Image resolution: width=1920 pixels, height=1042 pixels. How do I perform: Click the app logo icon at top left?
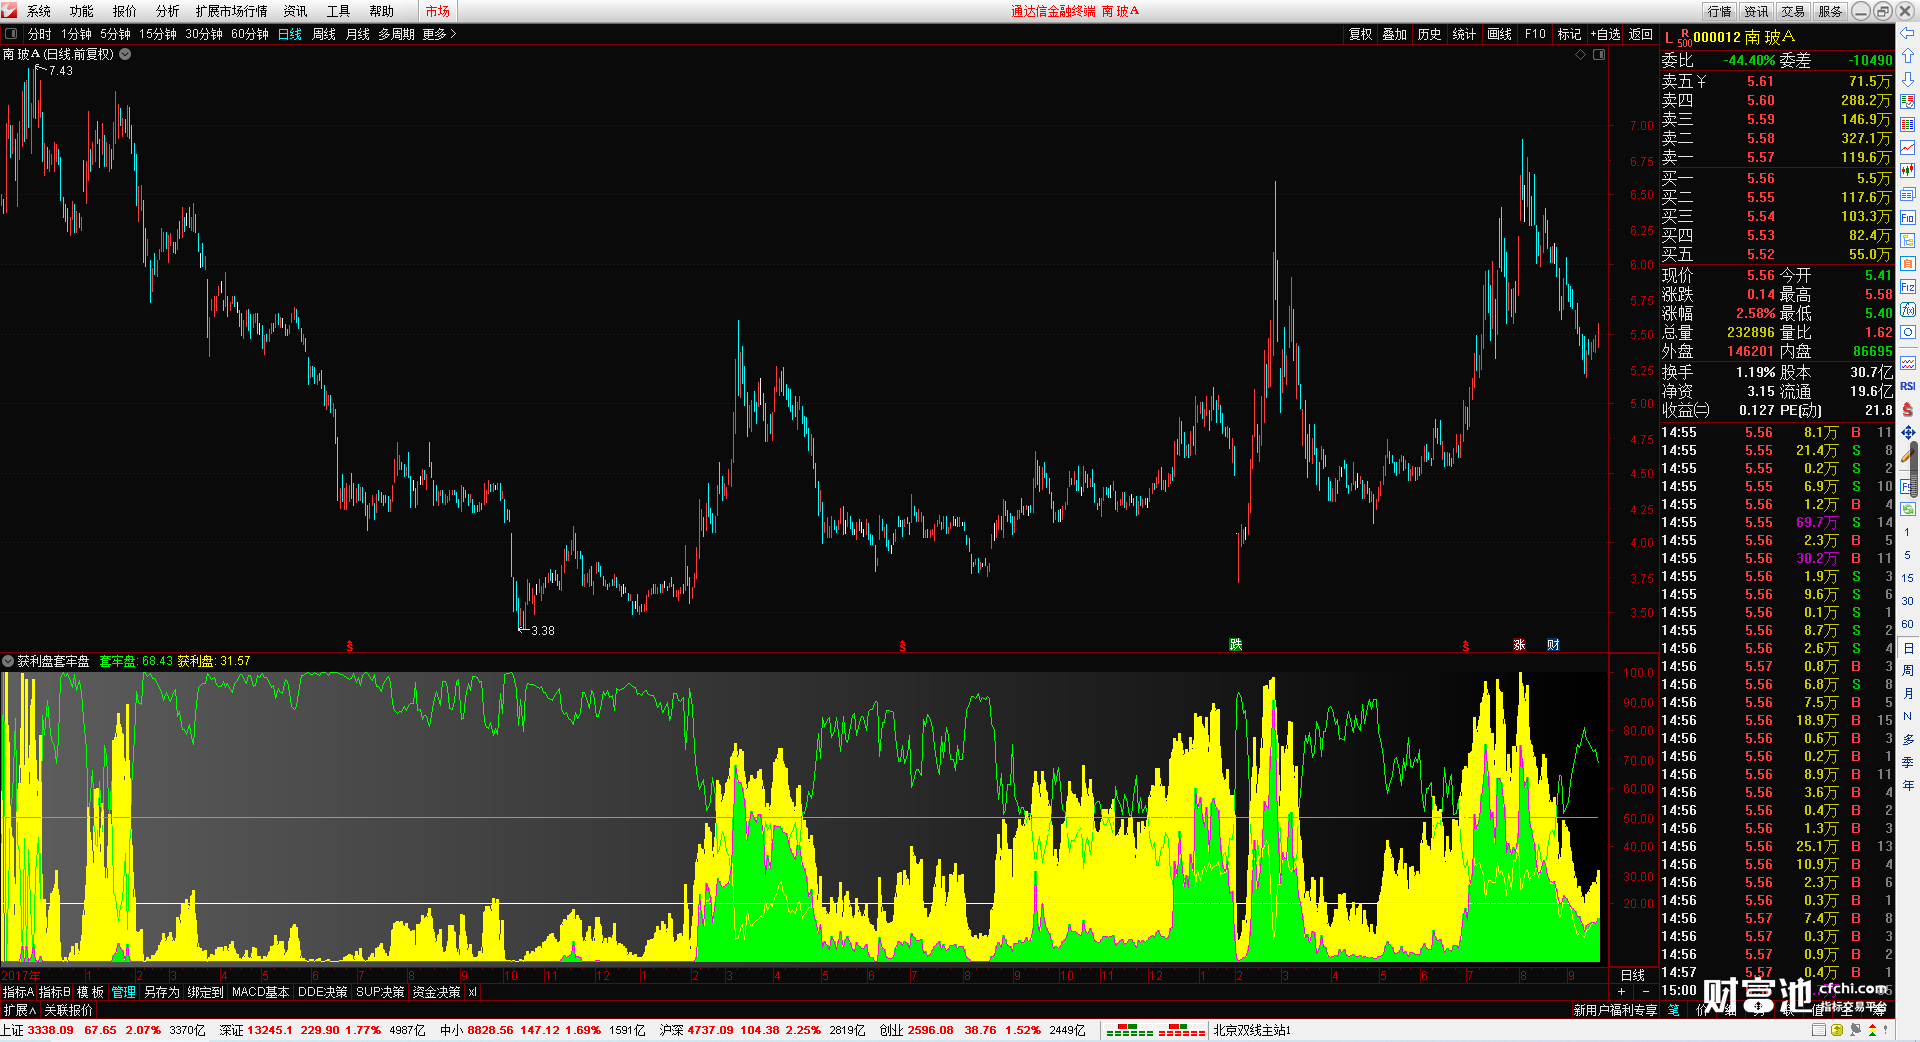pyautogui.click(x=10, y=11)
